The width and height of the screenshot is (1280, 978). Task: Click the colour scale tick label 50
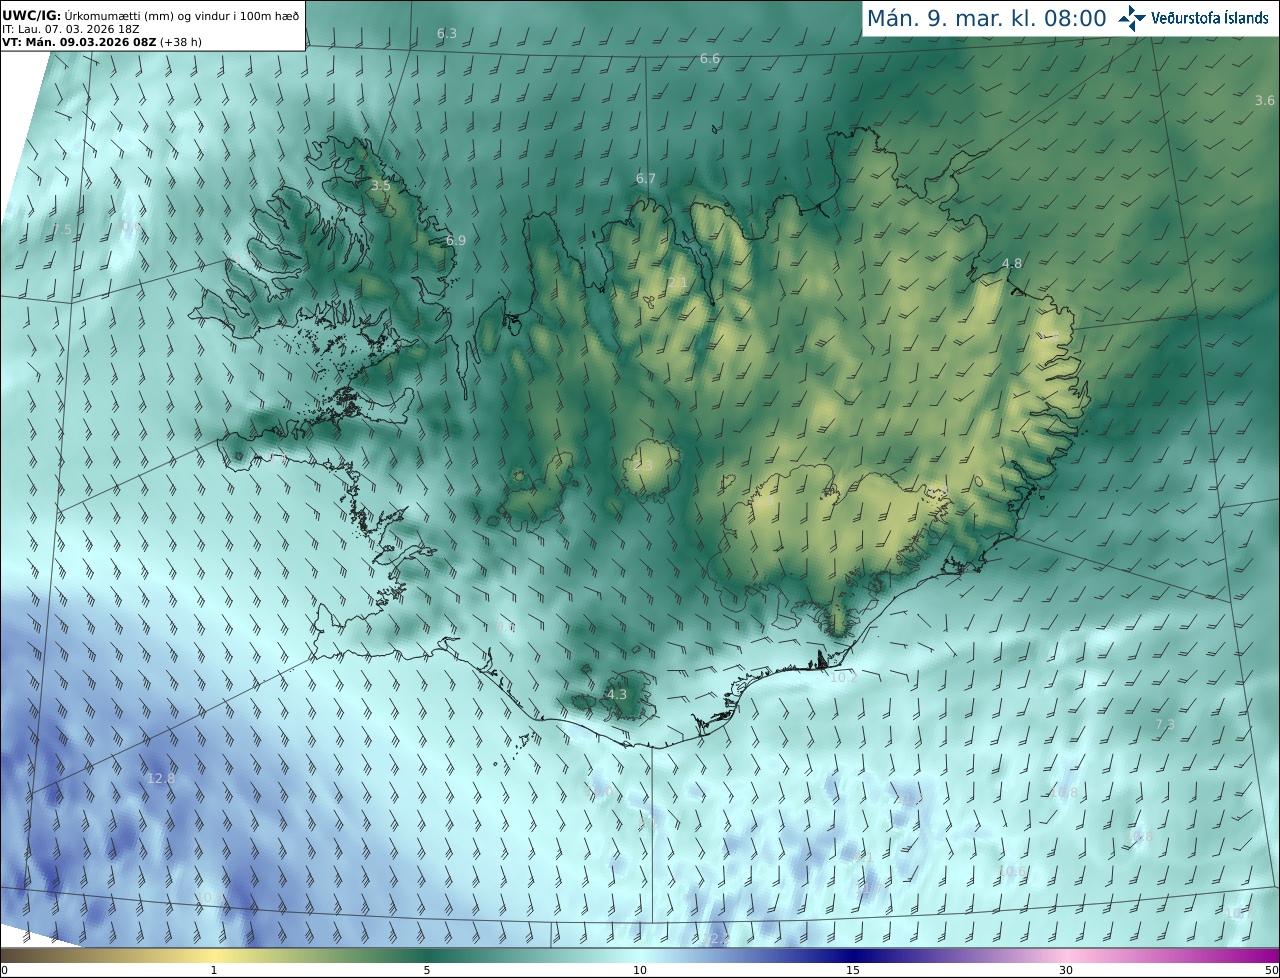tap(1272, 970)
